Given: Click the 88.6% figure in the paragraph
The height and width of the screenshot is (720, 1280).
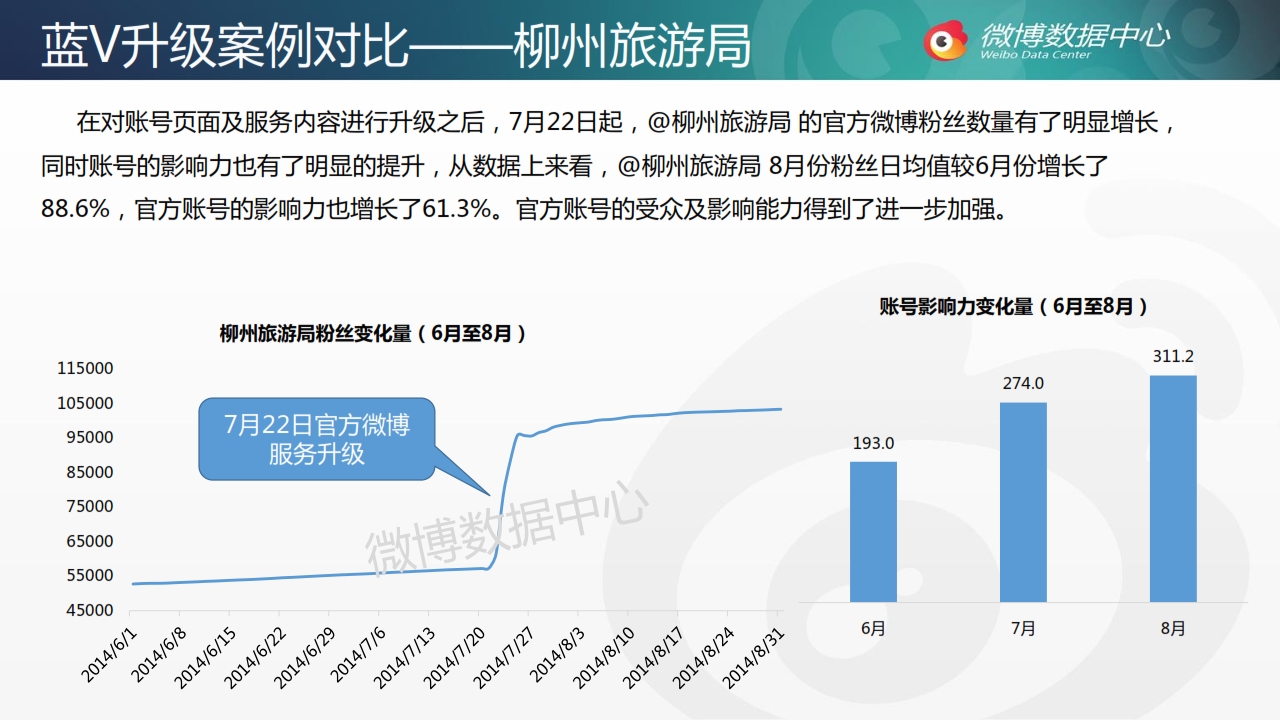Looking at the screenshot, I should click(x=76, y=209).
